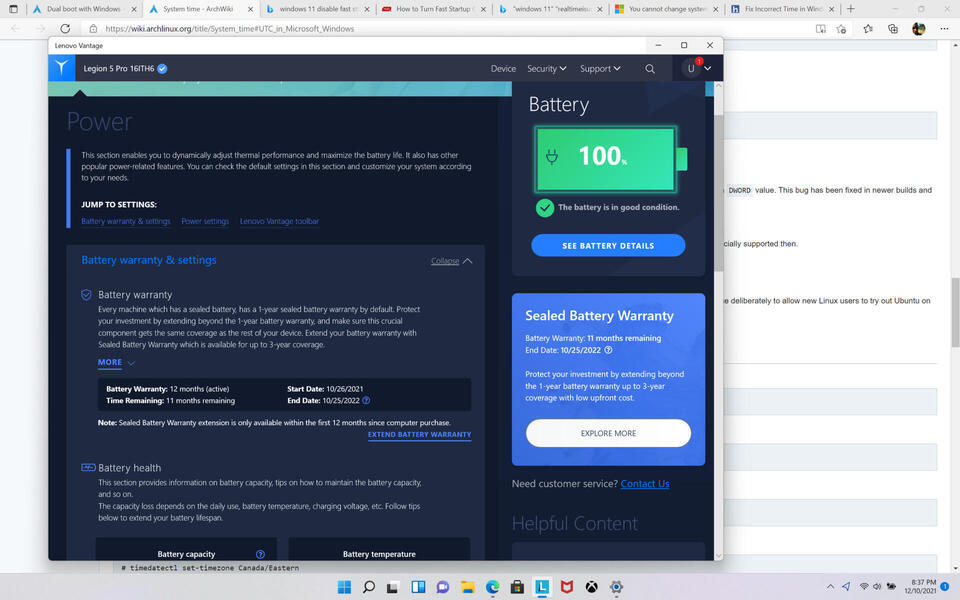
Task: Click the site lock icon in address bar
Action: (93, 29)
